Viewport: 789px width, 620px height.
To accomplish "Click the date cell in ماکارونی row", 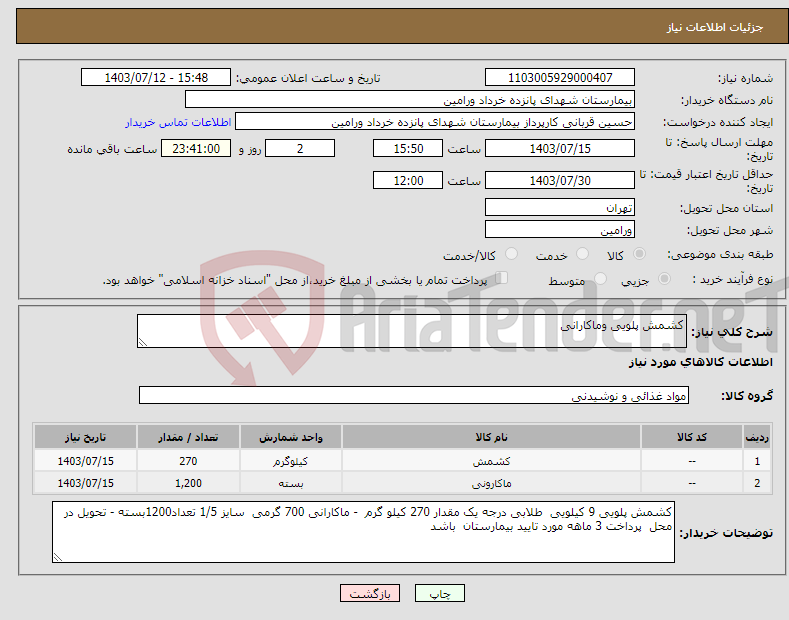I will pyautogui.click(x=85, y=483).
